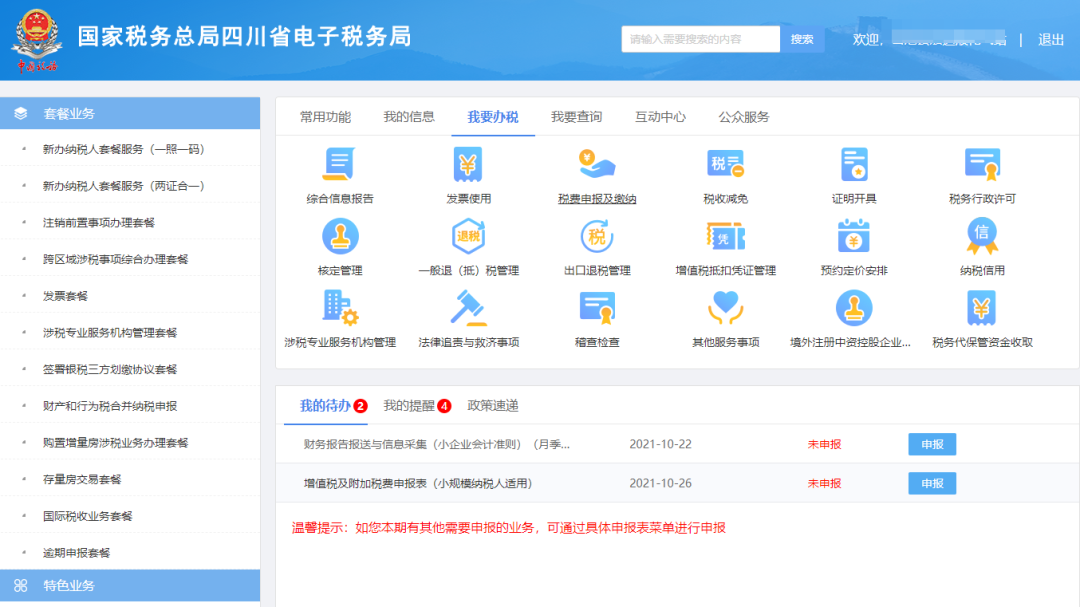Viewport: 1080px width, 607px height.
Task: Open 发票套餐 menu item
Action: click(65, 296)
